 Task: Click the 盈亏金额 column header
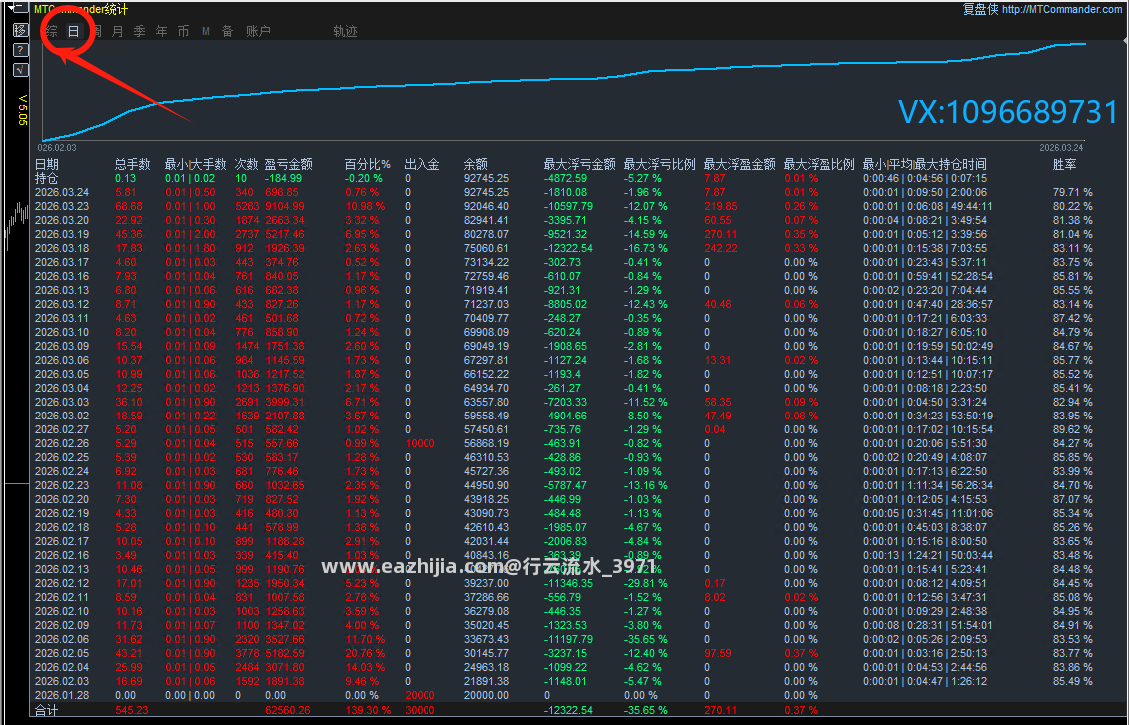289,164
